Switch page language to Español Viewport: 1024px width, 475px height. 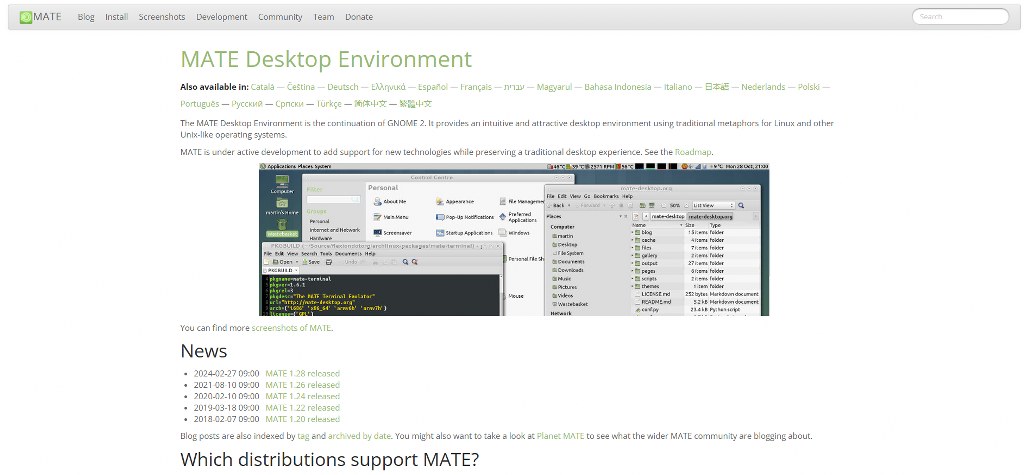pos(433,87)
